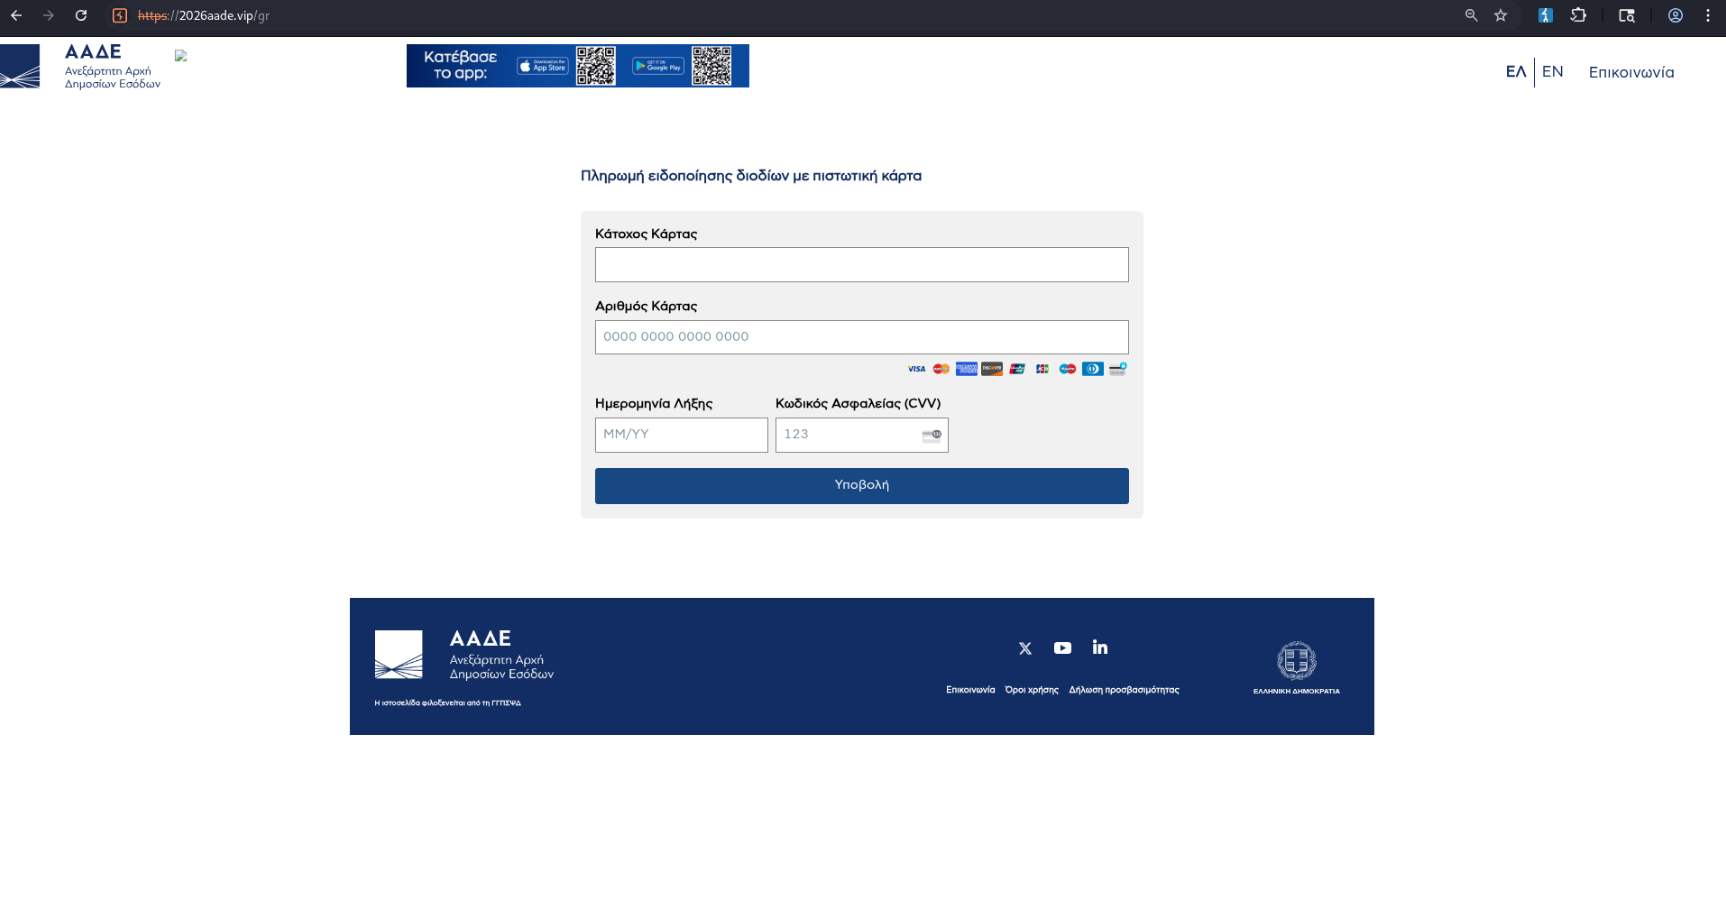The width and height of the screenshot is (1726, 898).
Task: Open the browser three-dot menu
Action: pyautogui.click(x=1708, y=15)
